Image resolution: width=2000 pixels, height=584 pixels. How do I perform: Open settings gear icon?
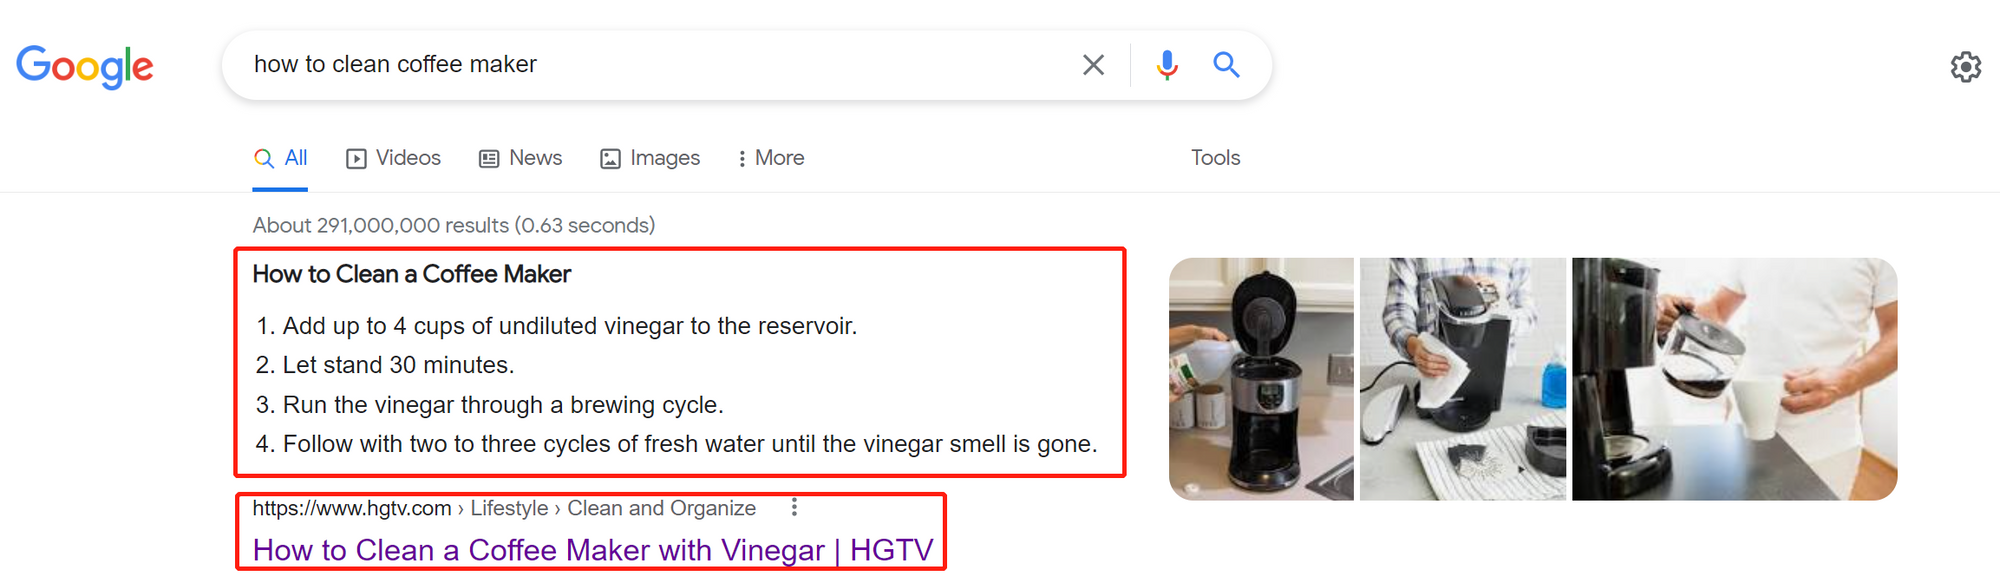tap(1965, 67)
